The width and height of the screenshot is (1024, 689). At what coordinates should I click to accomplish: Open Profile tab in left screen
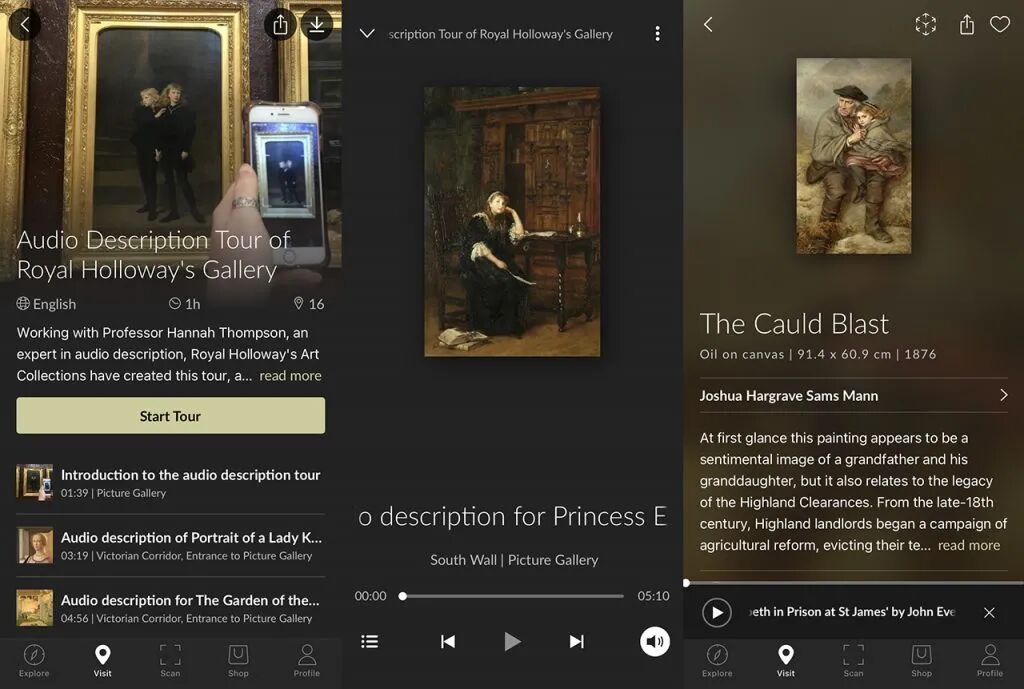[x=306, y=661]
